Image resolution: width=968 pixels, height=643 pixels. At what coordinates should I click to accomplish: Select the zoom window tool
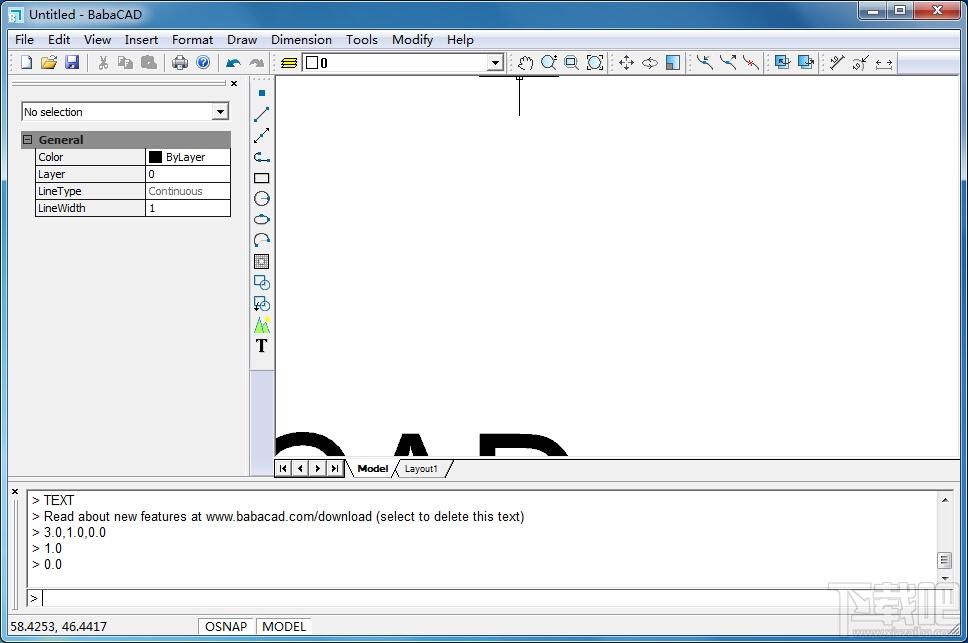click(x=572, y=62)
